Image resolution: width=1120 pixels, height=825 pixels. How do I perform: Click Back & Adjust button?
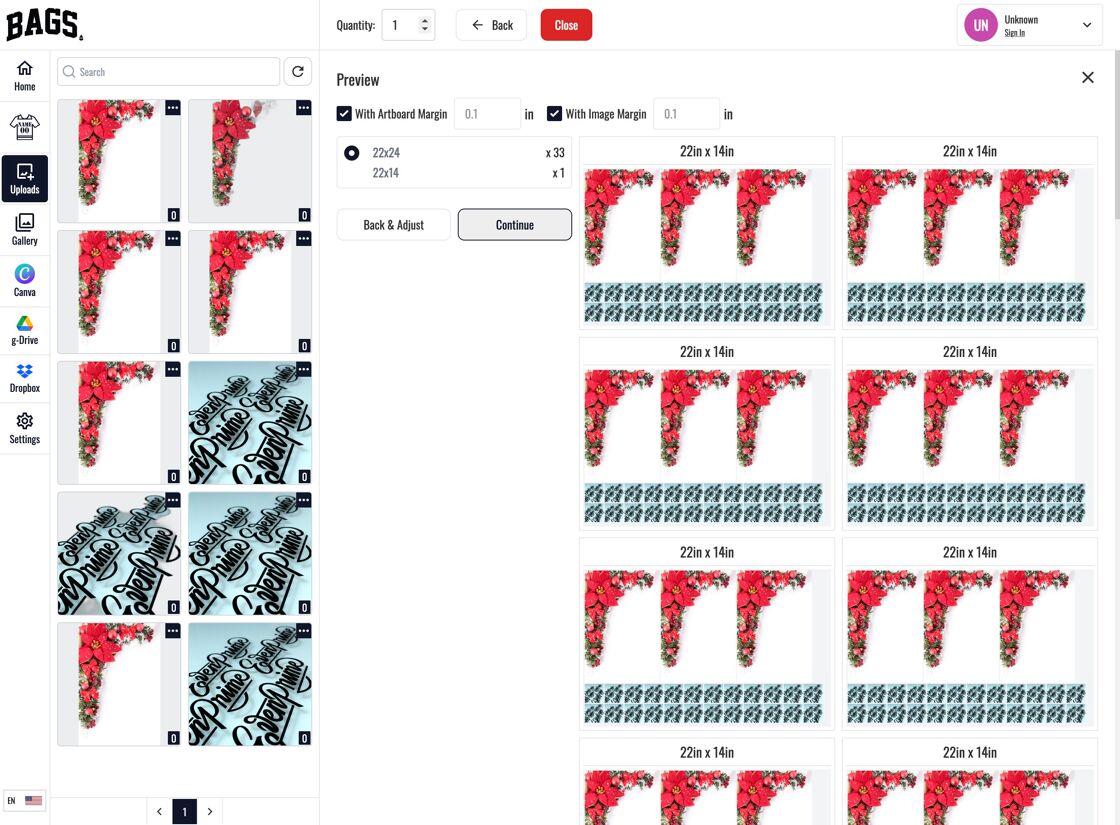pos(394,225)
